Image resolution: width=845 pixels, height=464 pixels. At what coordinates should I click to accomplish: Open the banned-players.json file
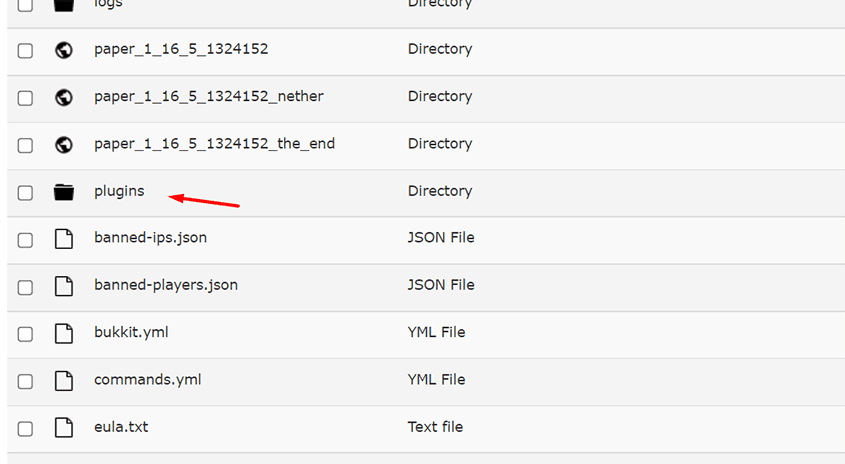point(166,285)
